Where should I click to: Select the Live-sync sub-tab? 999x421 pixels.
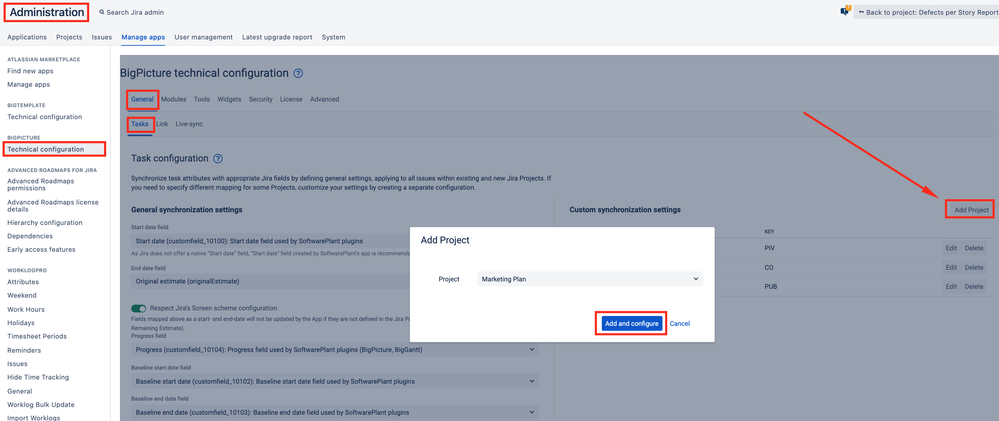pyautogui.click(x=189, y=124)
